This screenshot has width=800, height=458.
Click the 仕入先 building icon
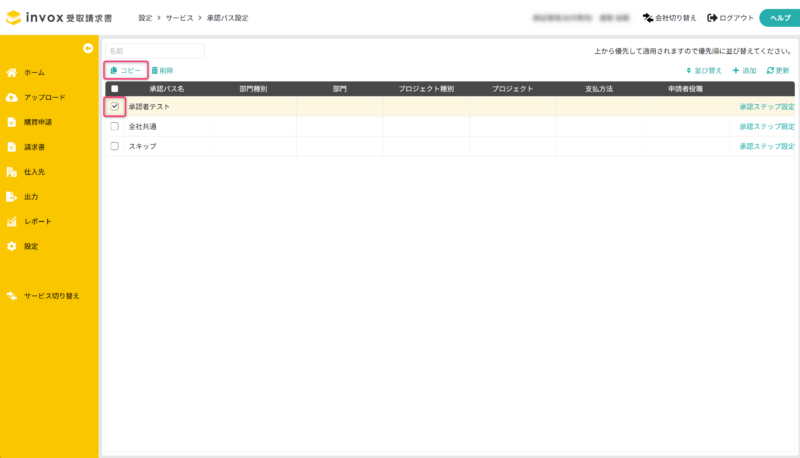point(12,172)
